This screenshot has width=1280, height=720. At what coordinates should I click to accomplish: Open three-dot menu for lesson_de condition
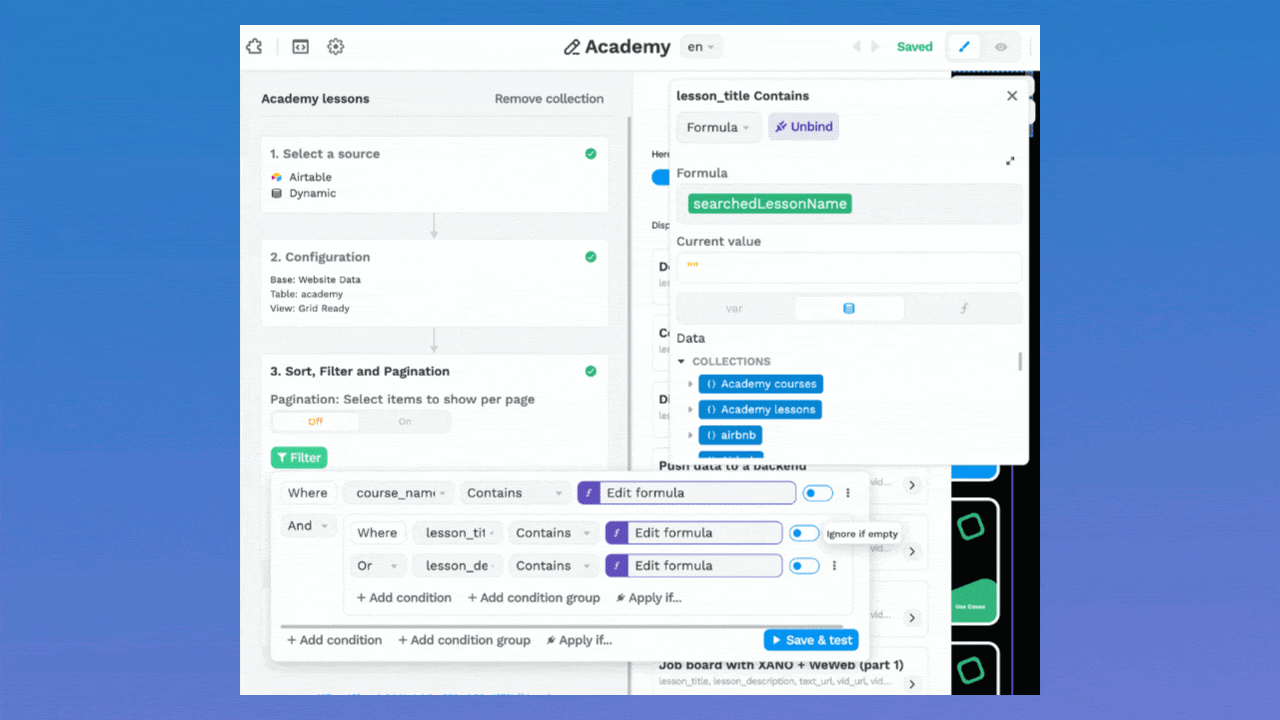834,566
